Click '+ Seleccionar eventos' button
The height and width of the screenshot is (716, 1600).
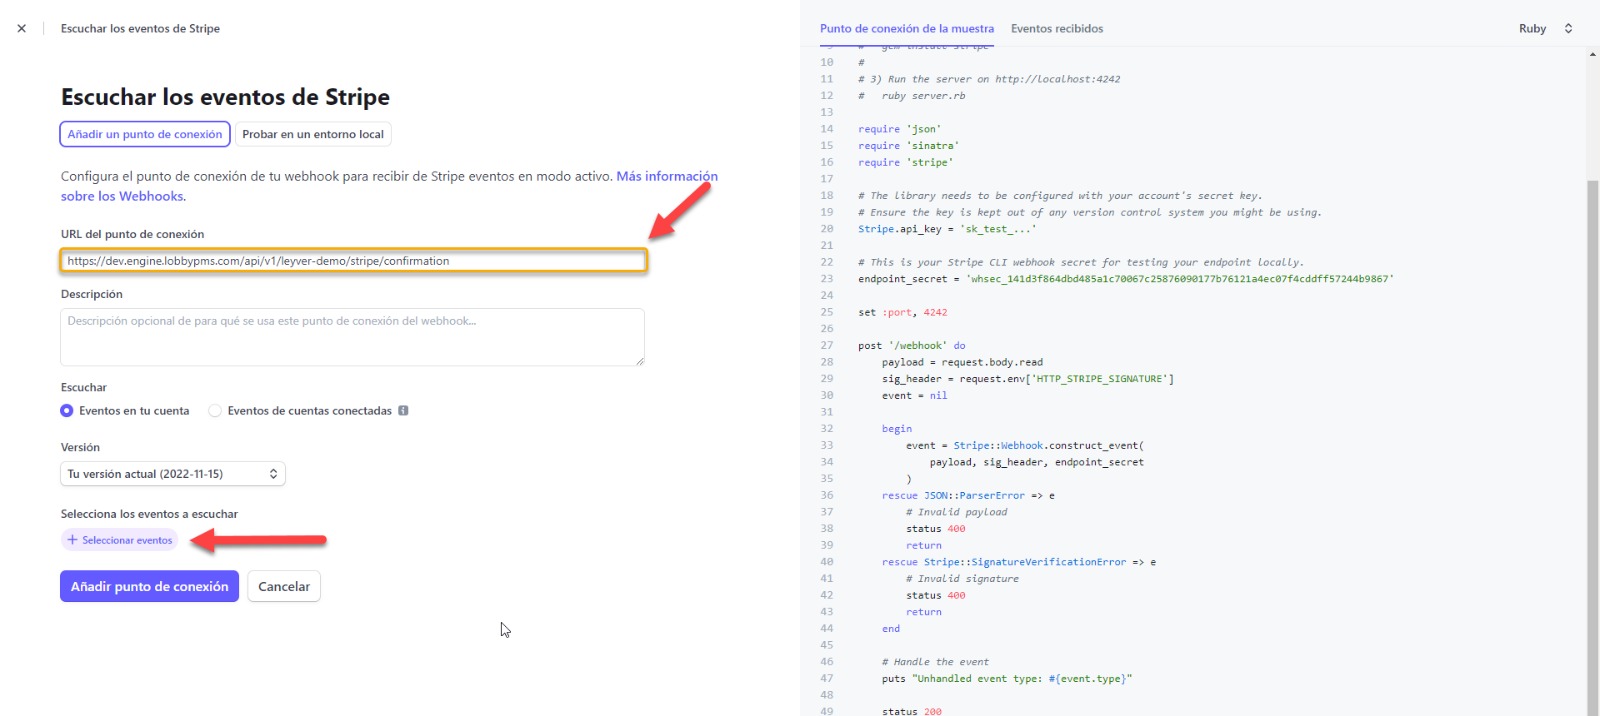click(x=120, y=540)
